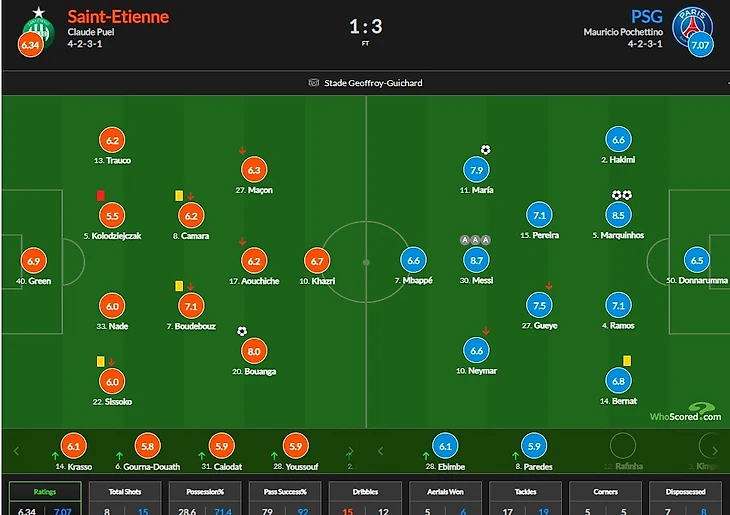Viewport: 730px width, 515px height.
Task: Click substitute Krasso's 6.1 rating circle
Action: click(72, 446)
